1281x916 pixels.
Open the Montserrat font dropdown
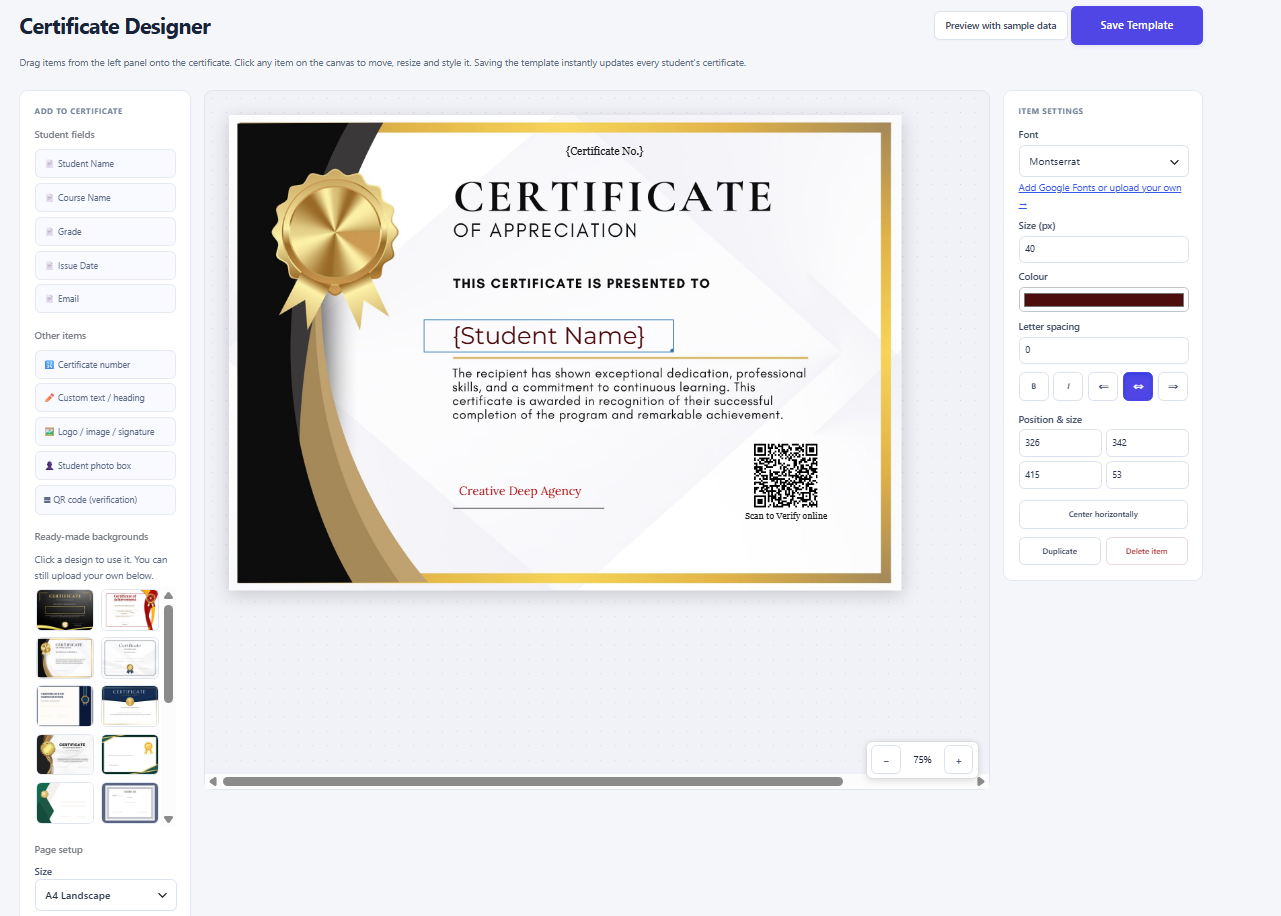[1103, 161]
